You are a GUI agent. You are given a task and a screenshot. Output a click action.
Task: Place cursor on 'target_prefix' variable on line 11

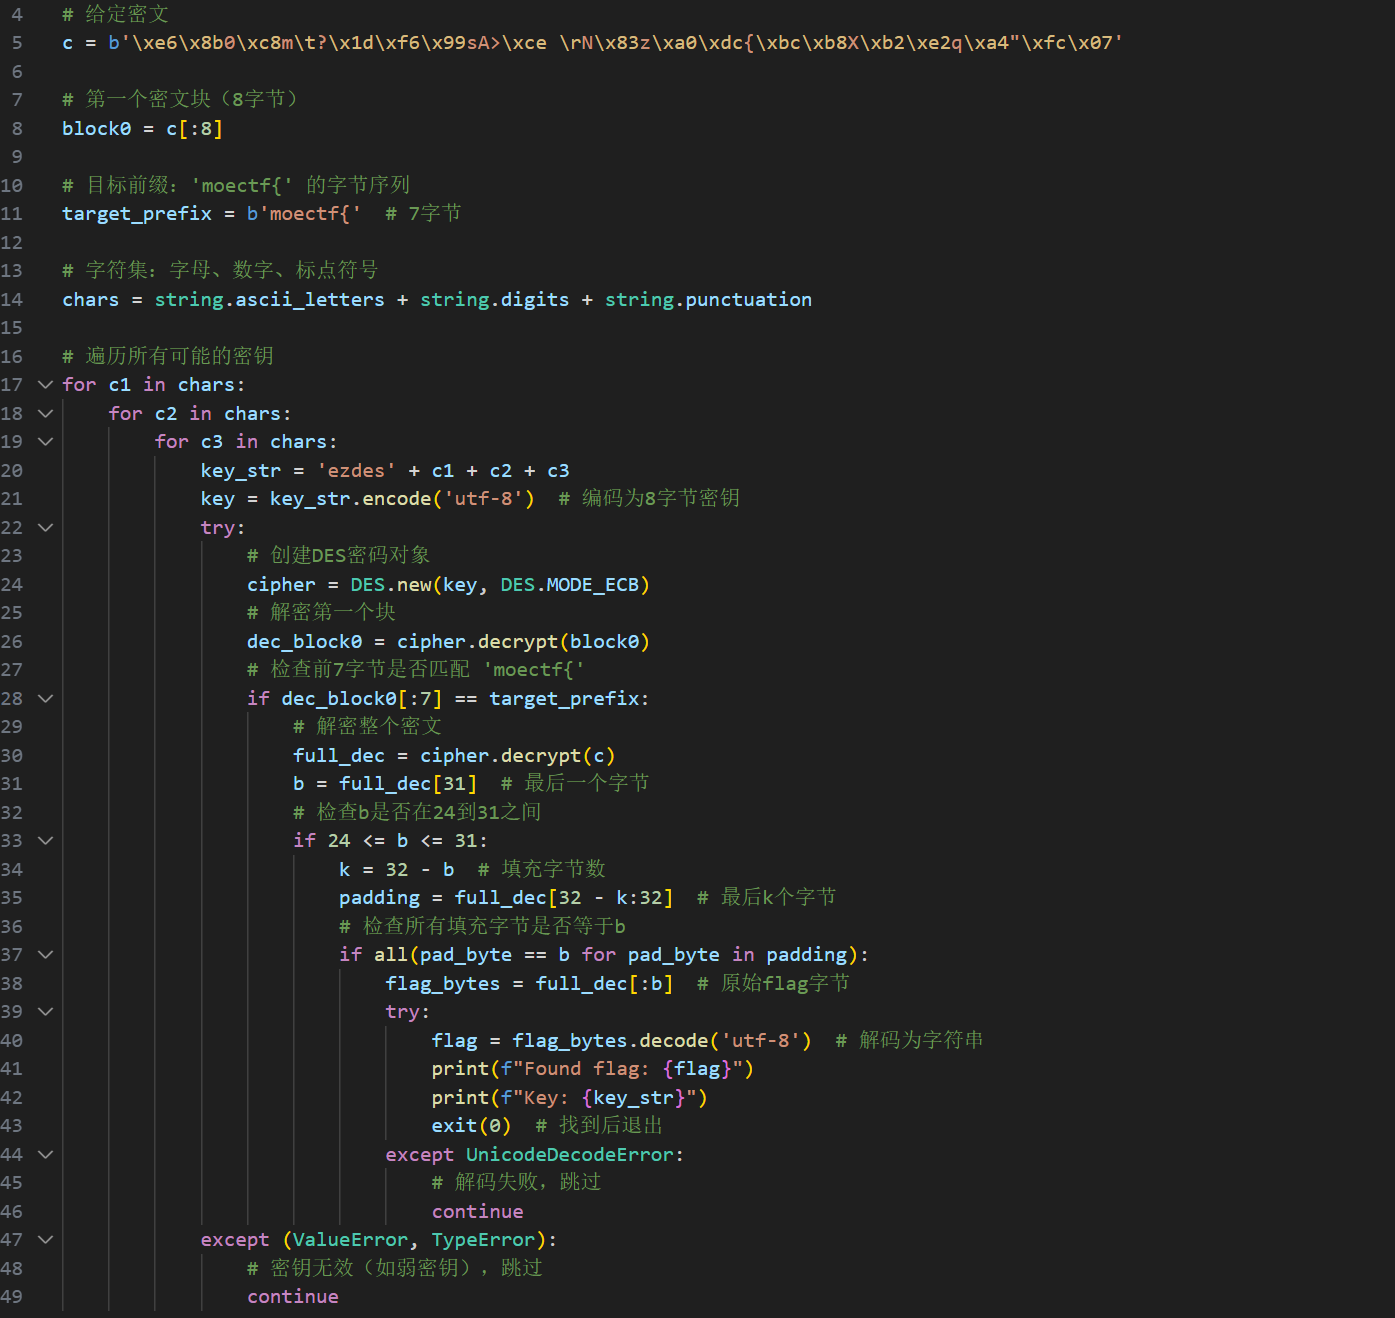click(137, 214)
